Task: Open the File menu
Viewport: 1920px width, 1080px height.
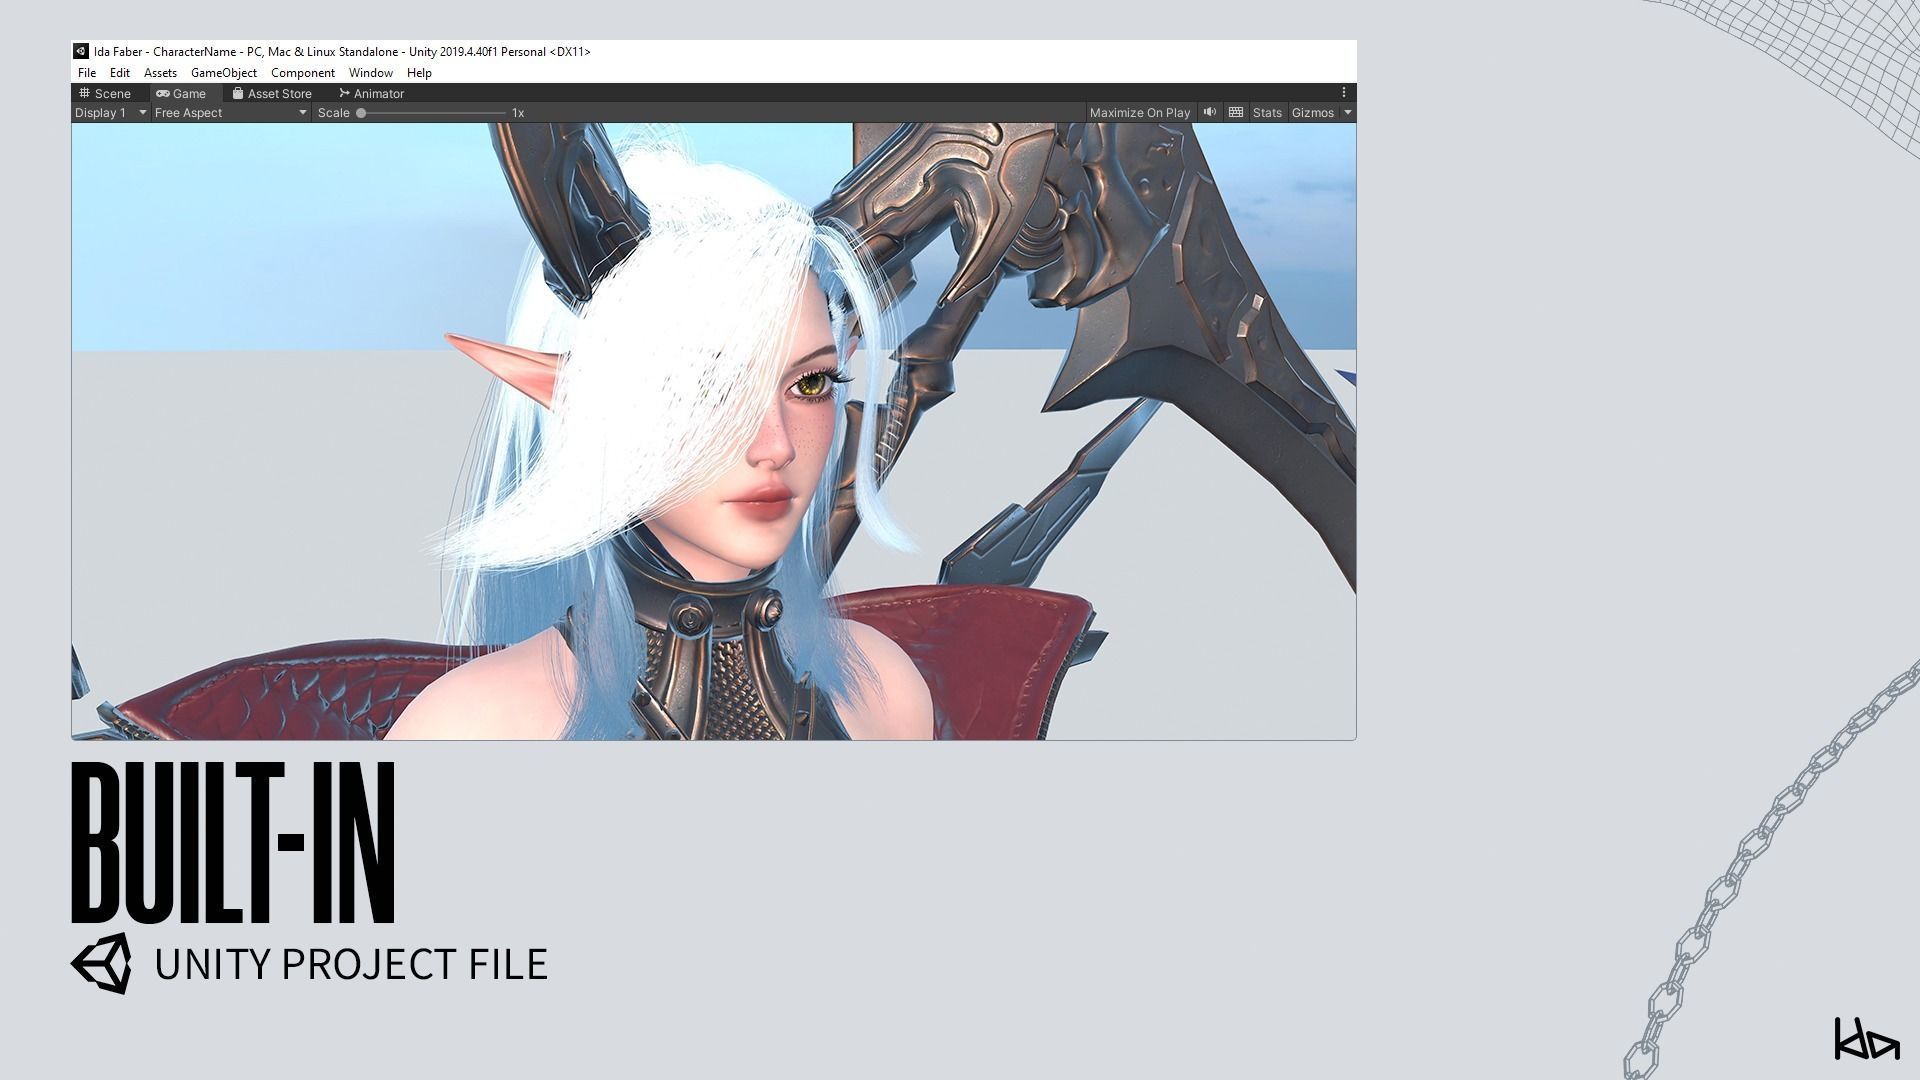Action: (x=87, y=73)
